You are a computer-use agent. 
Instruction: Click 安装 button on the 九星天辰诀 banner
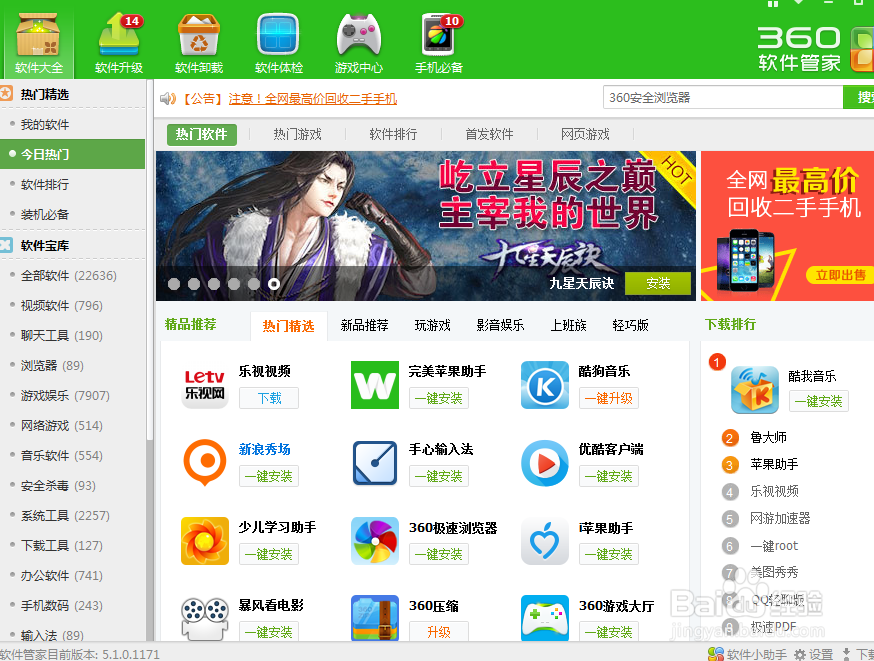[658, 283]
